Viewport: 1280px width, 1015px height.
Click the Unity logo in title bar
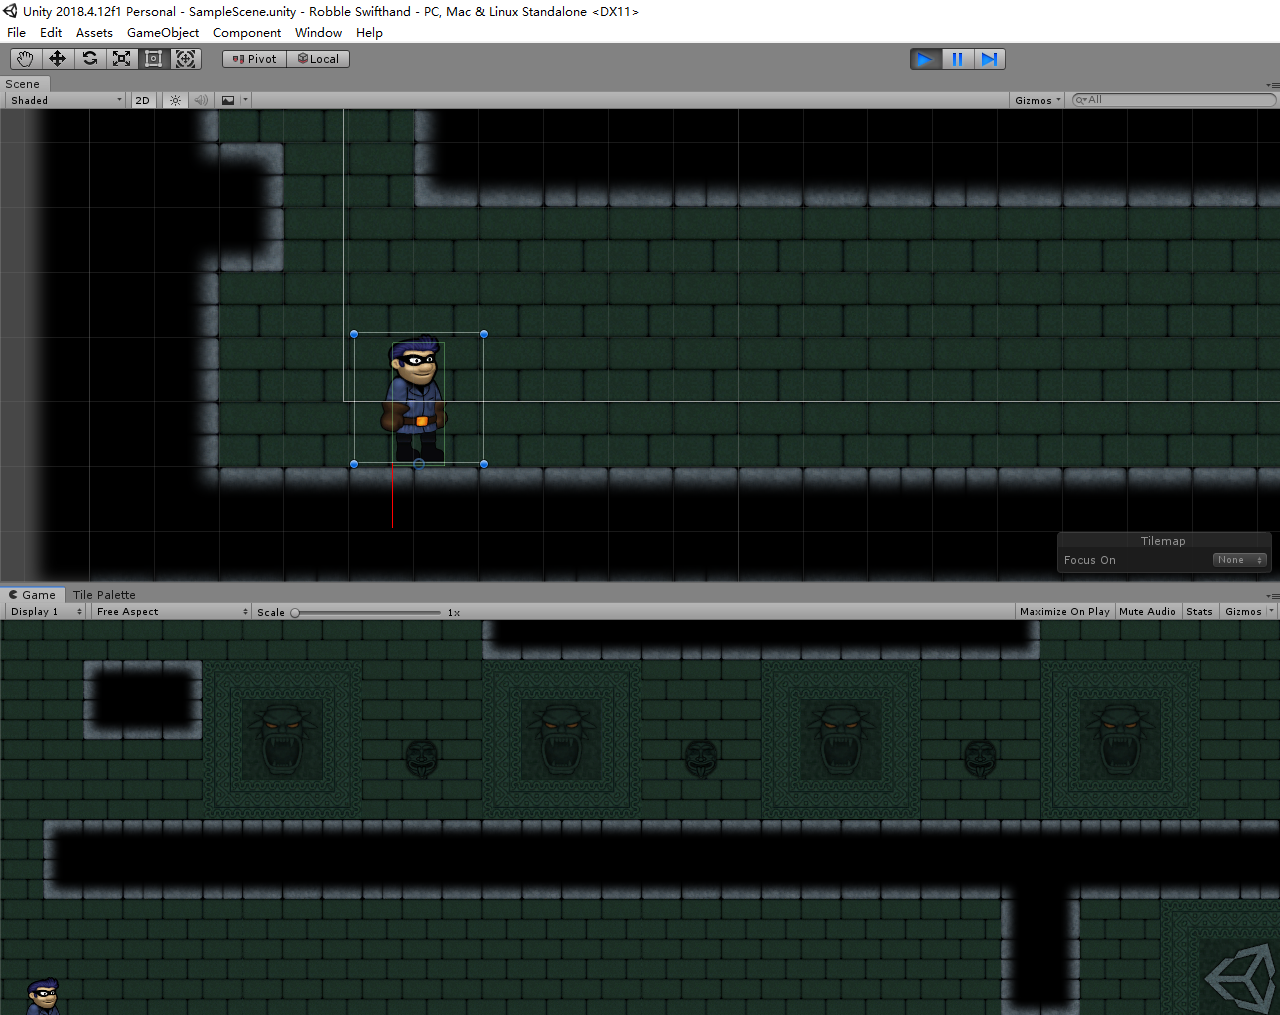point(10,11)
